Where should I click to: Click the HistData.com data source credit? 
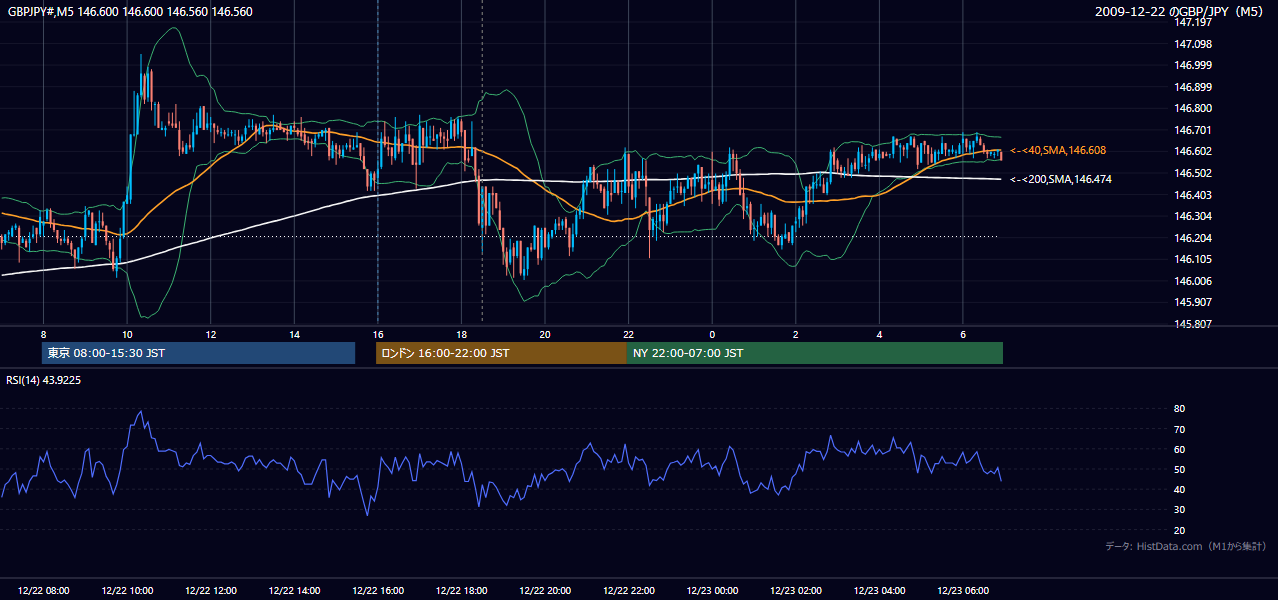[1186, 546]
